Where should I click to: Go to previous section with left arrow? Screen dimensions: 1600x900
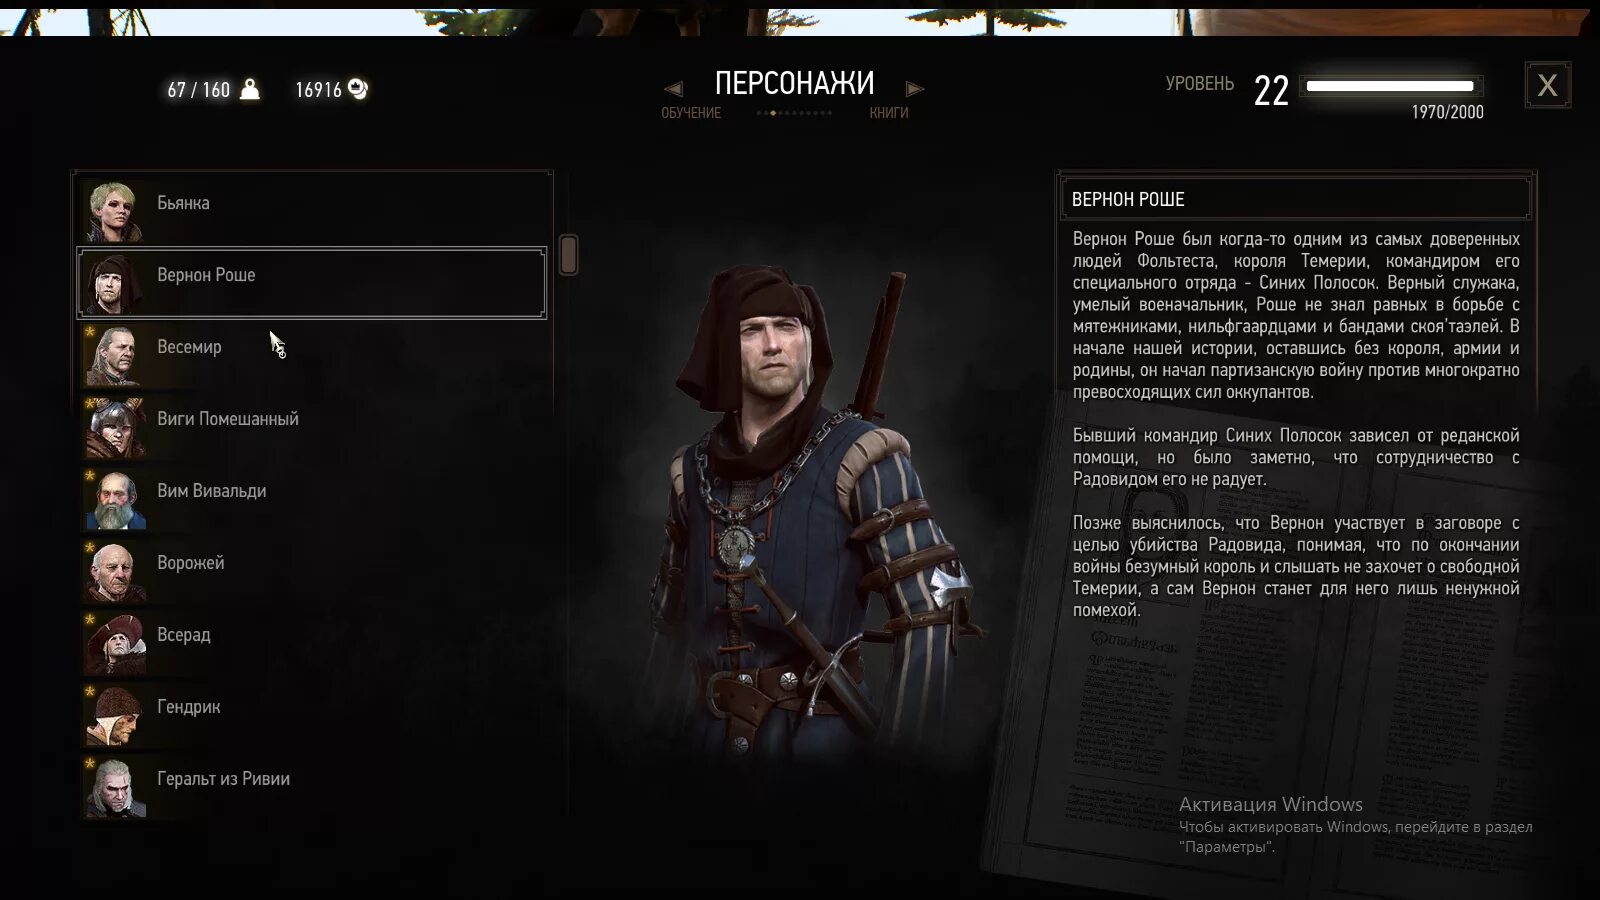click(673, 89)
